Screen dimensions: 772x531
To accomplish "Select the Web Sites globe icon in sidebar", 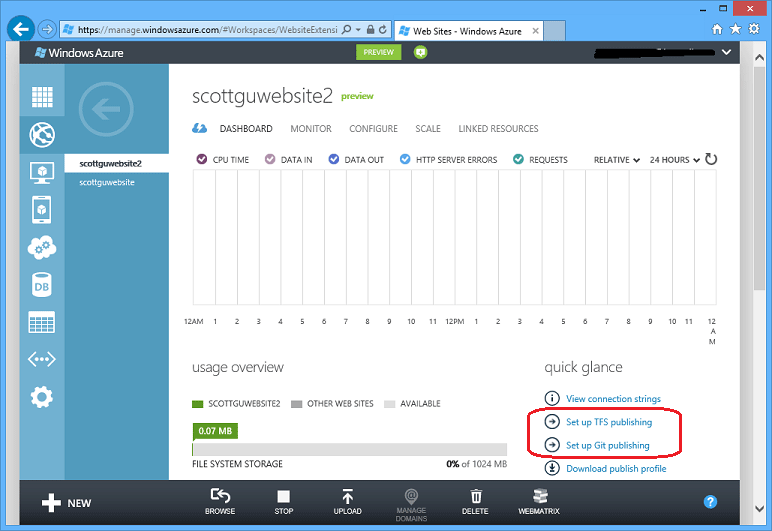I will [x=42, y=135].
